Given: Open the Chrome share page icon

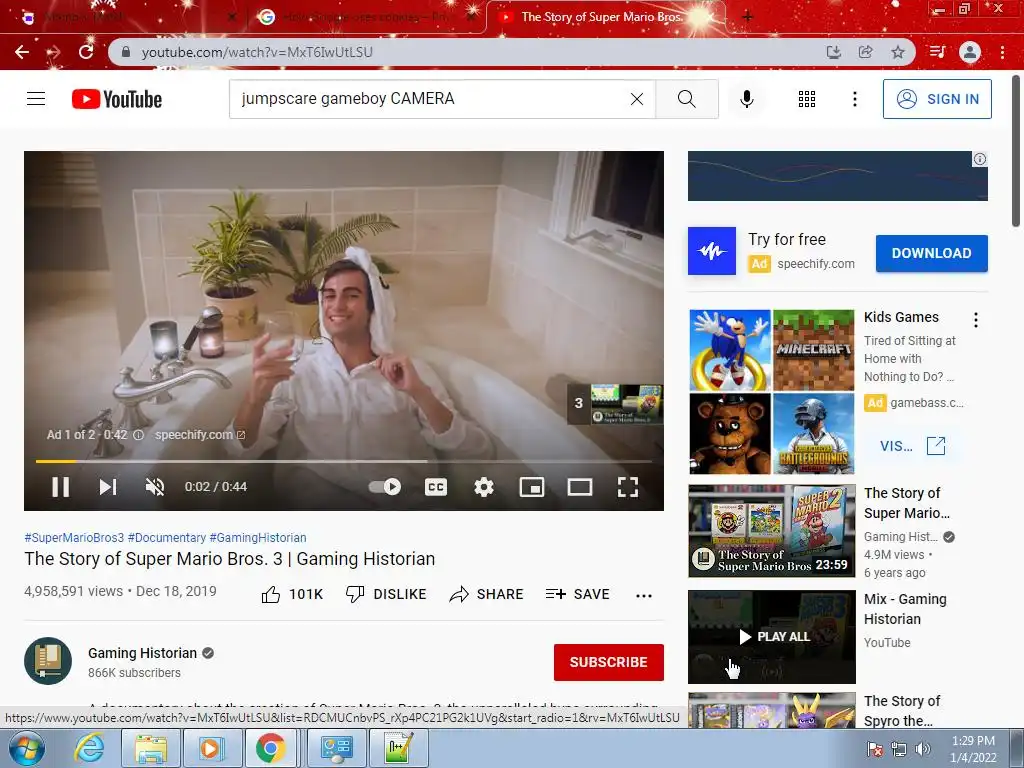Looking at the screenshot, I should (x=865, y=52).
